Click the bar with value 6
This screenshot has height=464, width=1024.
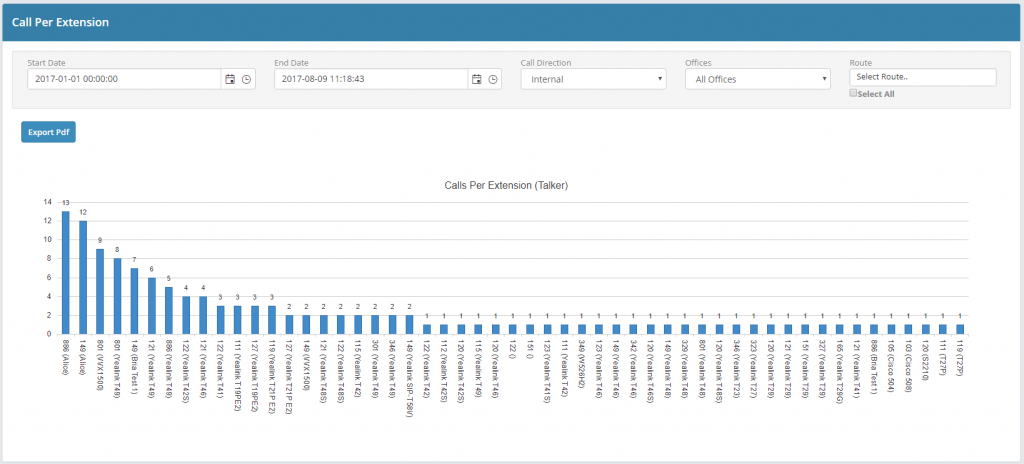(x=152, y=306)
